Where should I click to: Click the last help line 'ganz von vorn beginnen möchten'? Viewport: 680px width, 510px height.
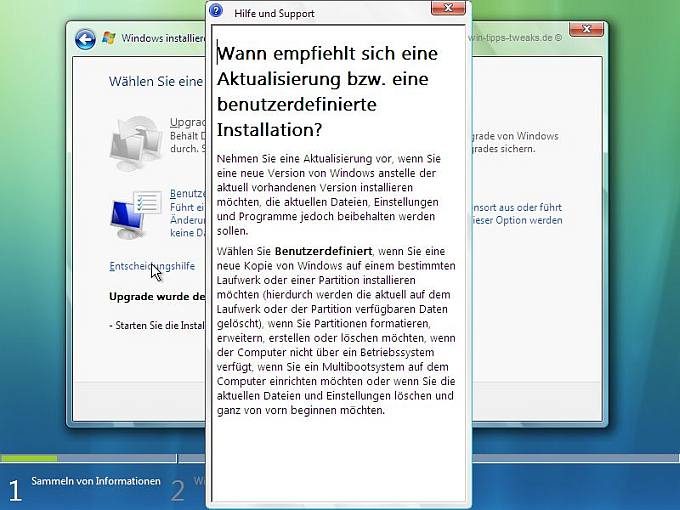tap(301, 410)
